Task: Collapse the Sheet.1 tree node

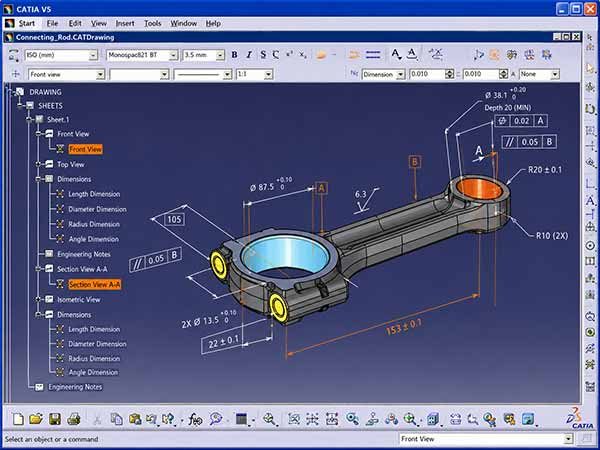Action: click(x=29, y=120)
